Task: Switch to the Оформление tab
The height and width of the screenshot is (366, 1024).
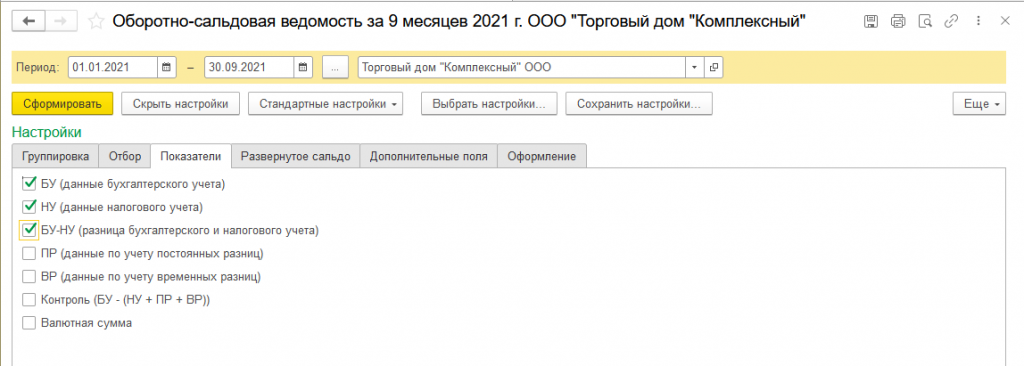Action: pyautogui.click(x=542, y=157)
